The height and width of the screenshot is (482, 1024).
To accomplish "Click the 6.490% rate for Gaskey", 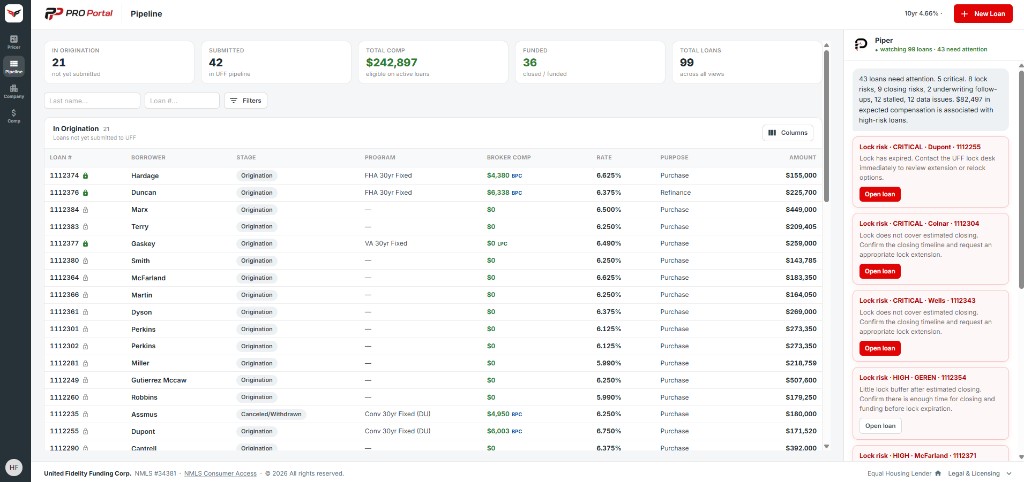I will point(609,244).
